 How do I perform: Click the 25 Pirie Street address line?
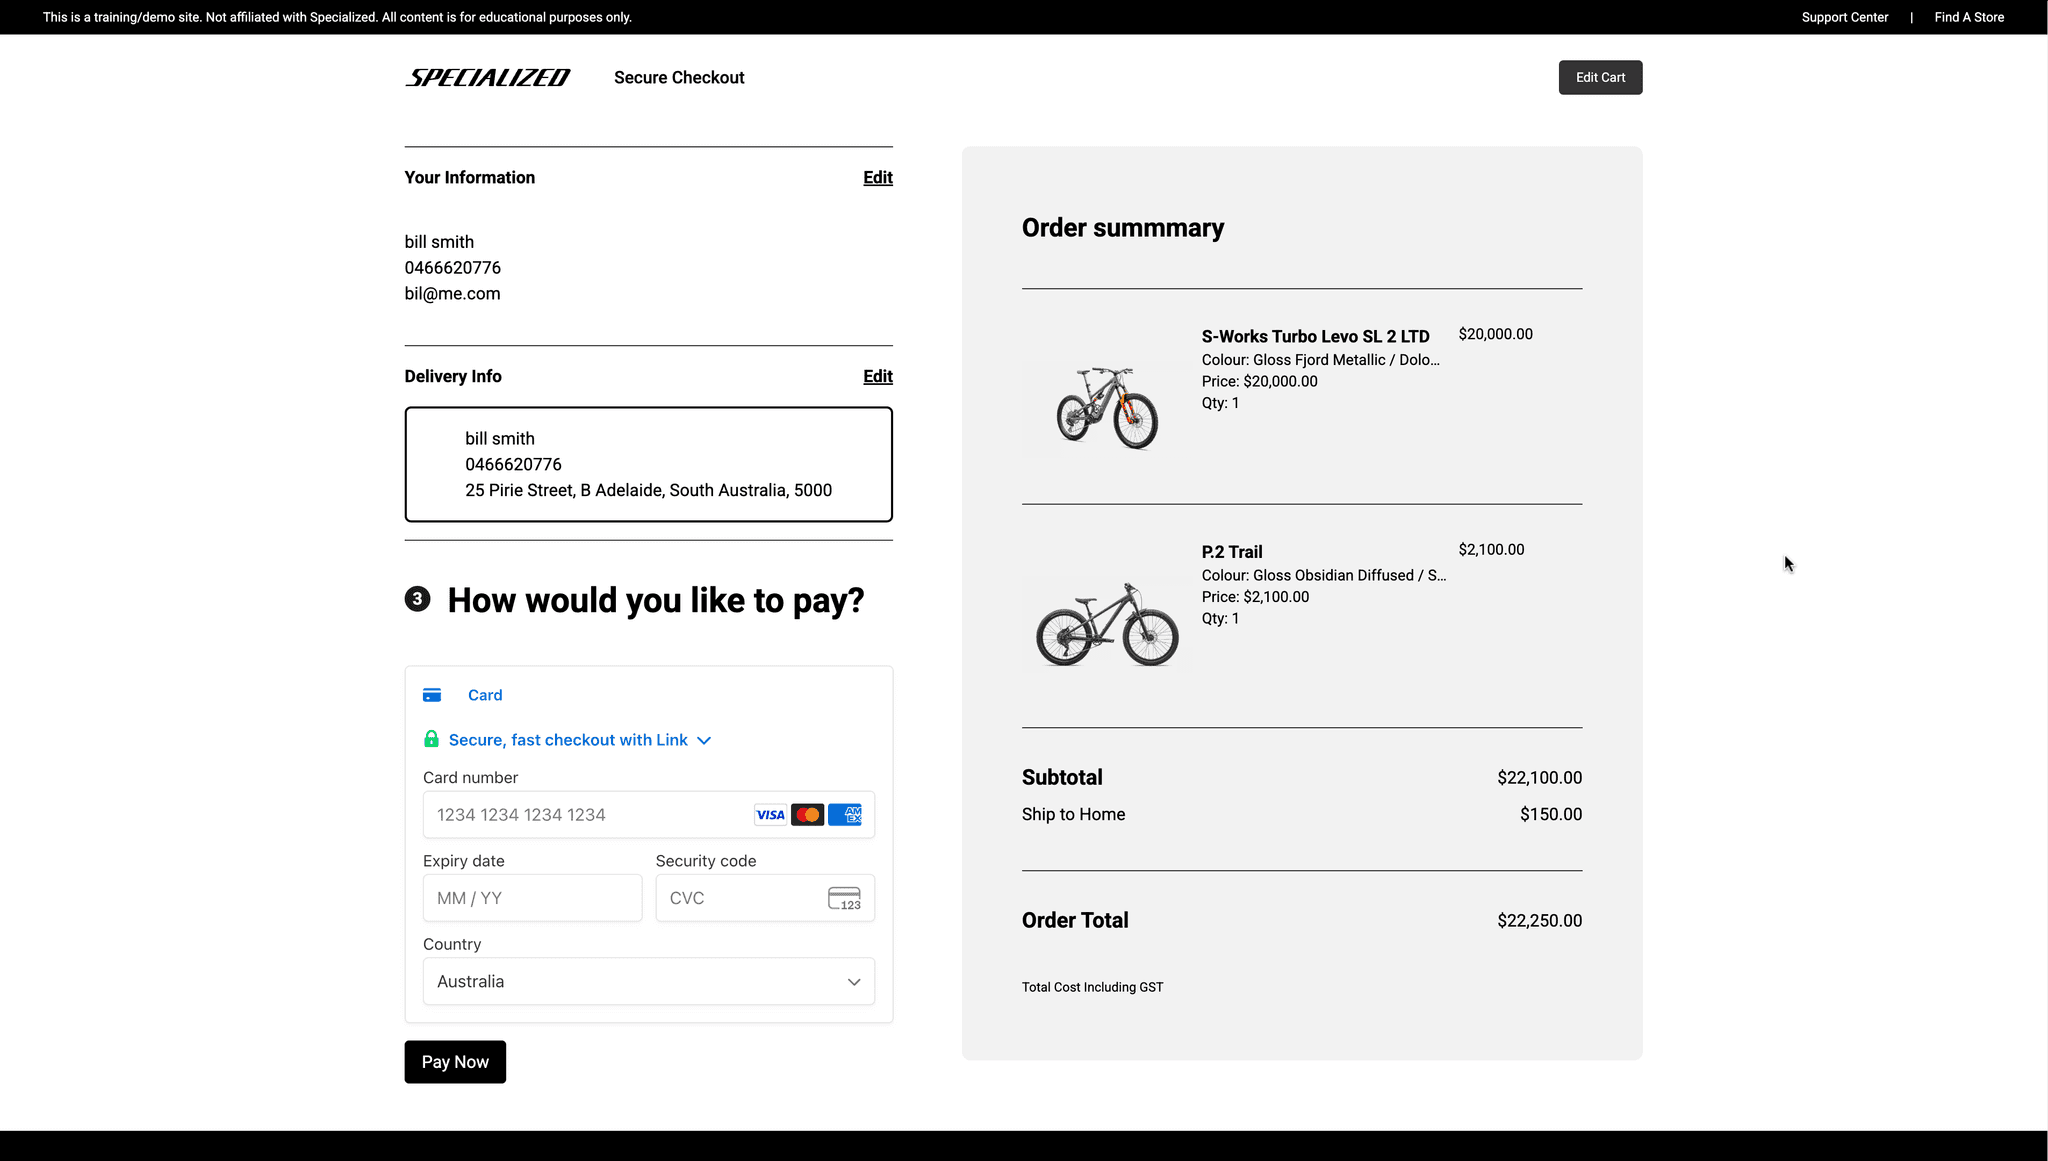648,490
